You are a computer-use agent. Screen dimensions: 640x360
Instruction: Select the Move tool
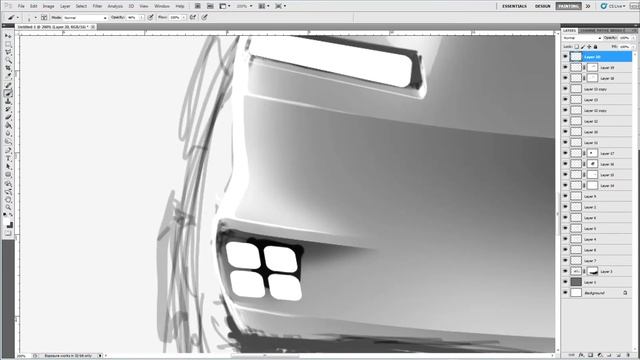8,36
